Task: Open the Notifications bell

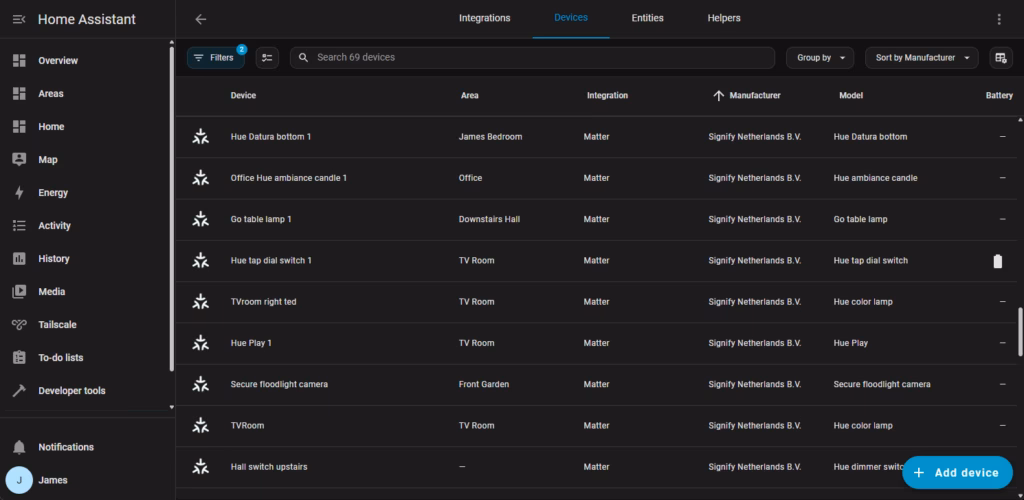Action: (19, 447)
